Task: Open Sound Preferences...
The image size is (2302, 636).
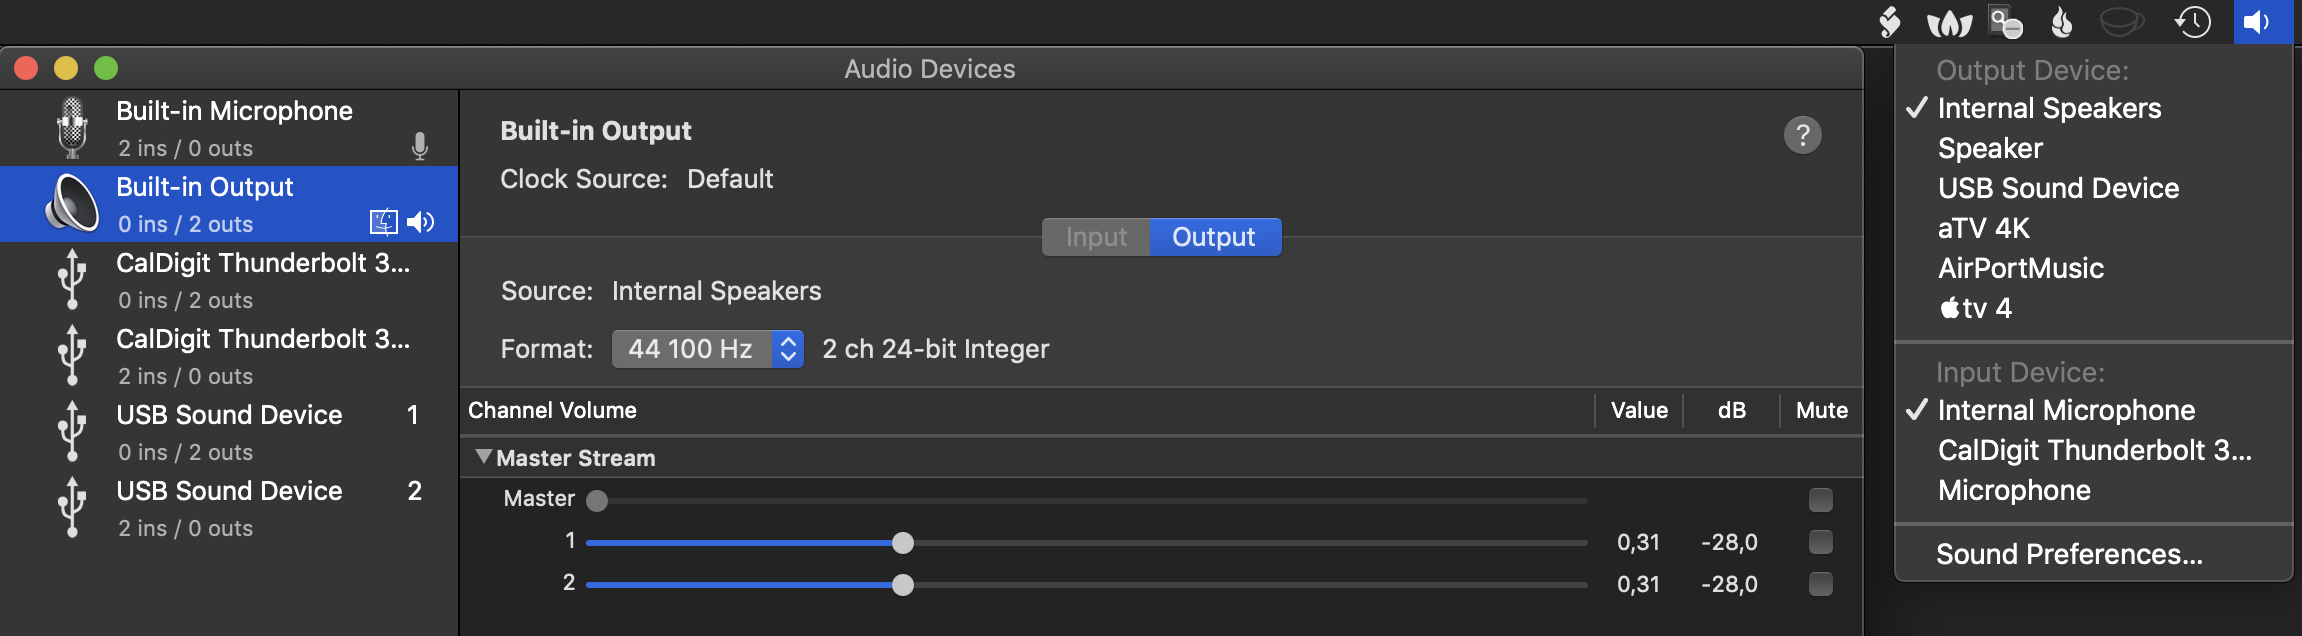Action: 2069,554
